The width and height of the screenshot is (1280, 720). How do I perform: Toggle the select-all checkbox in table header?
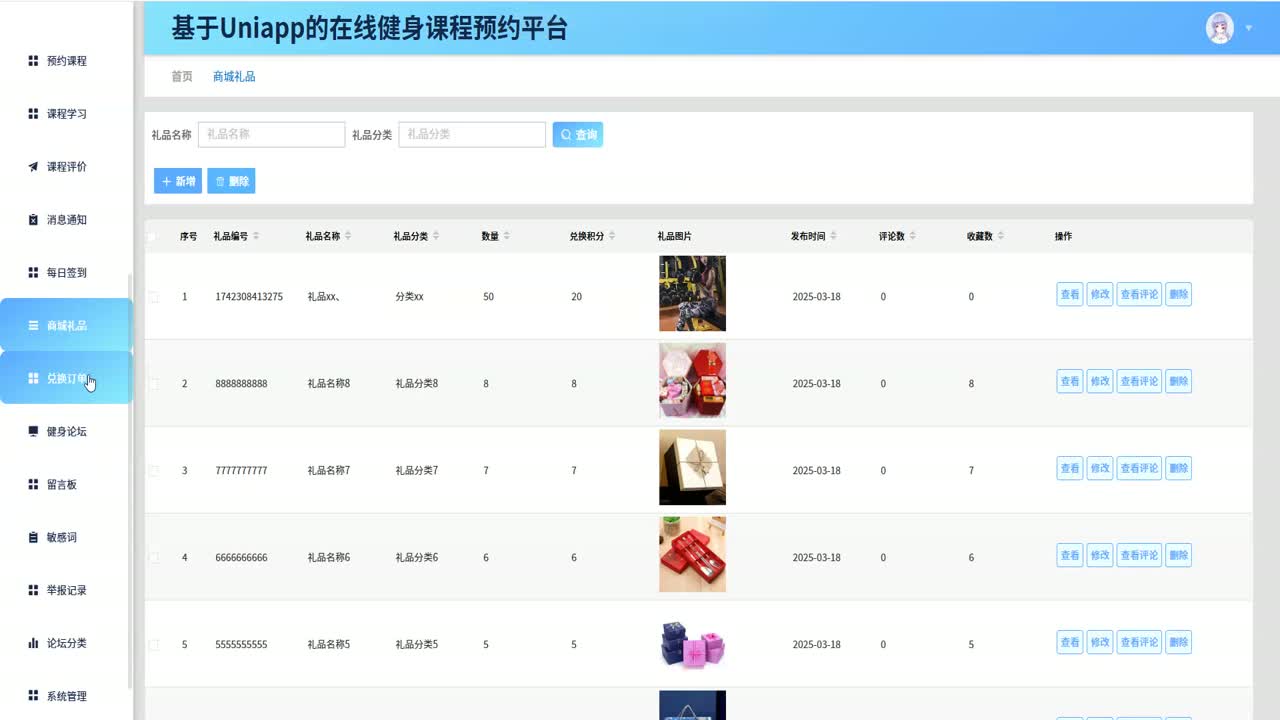151,237
